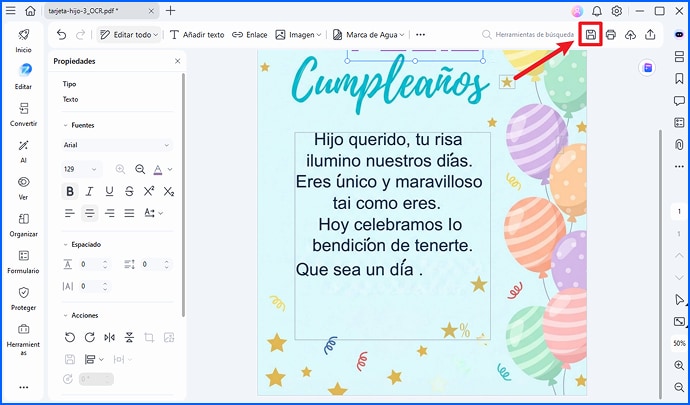This screenshot has height=405, width=690.
Task: Open the Herramientas sidebar section
Action: click(x=23, y=339)
